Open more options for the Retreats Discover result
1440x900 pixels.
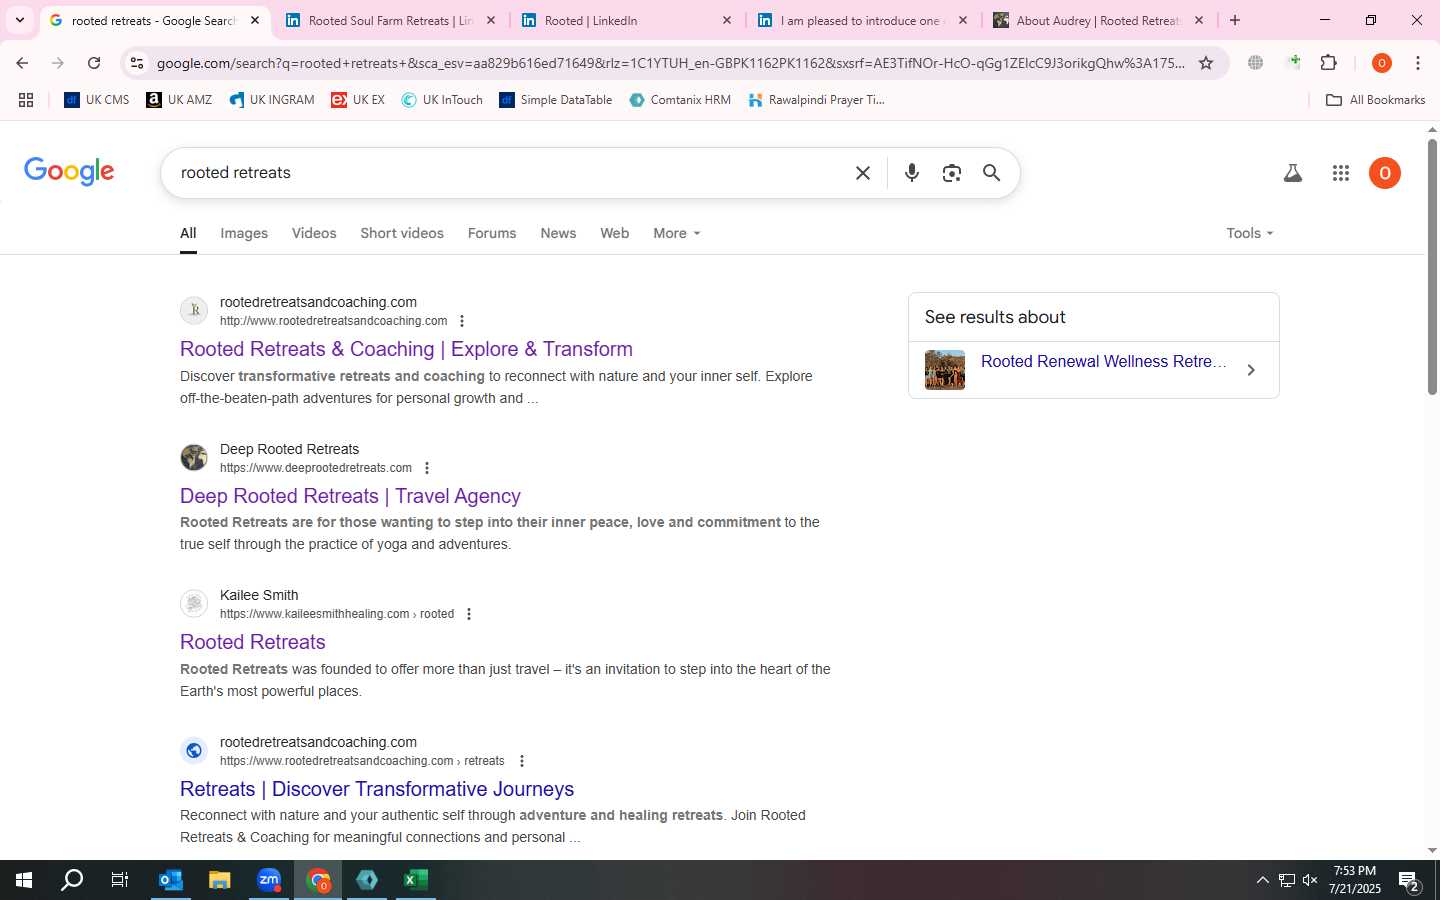(522, 761)
